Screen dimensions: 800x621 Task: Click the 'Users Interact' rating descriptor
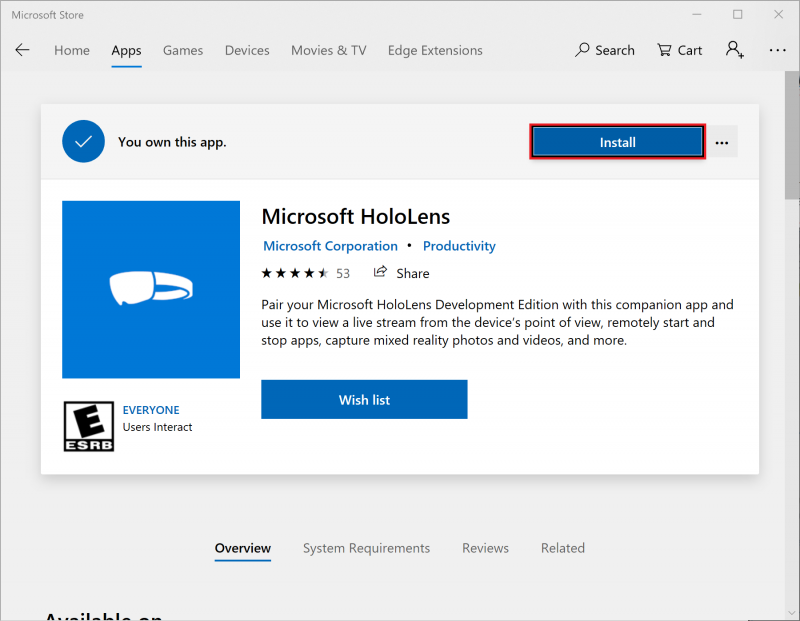click(157, 427)
